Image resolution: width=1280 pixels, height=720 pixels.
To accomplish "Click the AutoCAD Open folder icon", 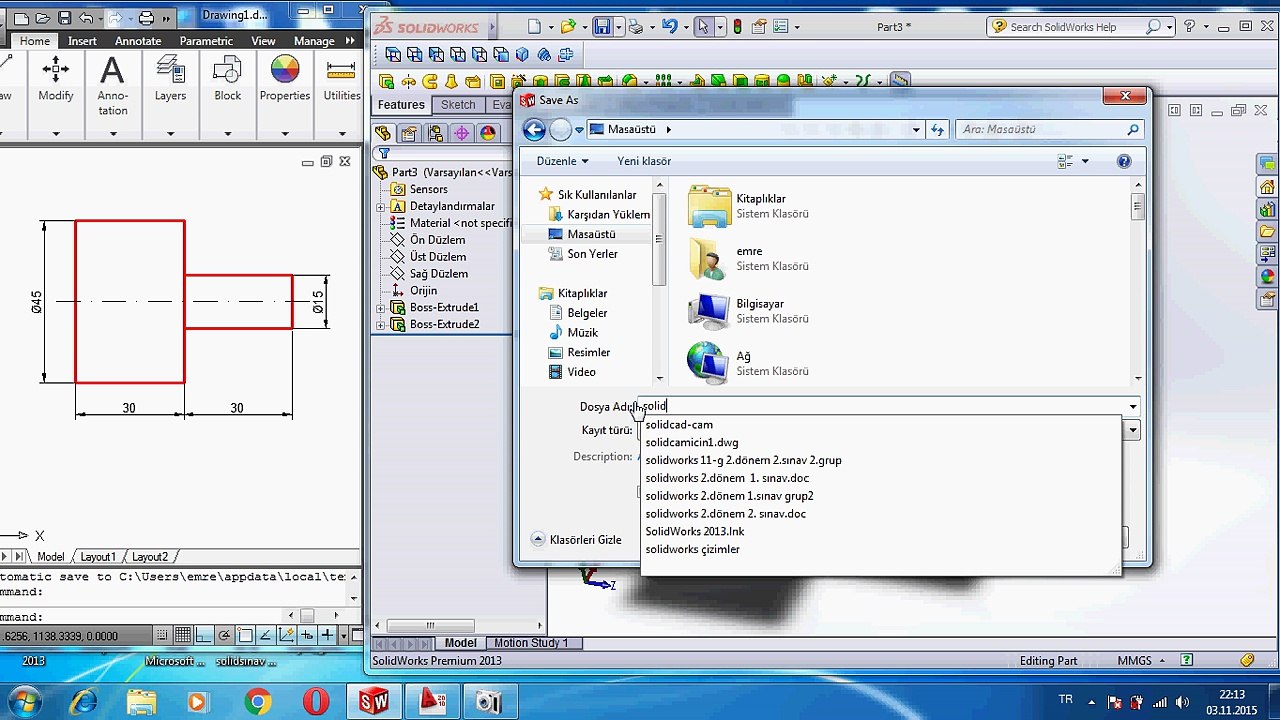I will 43,18.
